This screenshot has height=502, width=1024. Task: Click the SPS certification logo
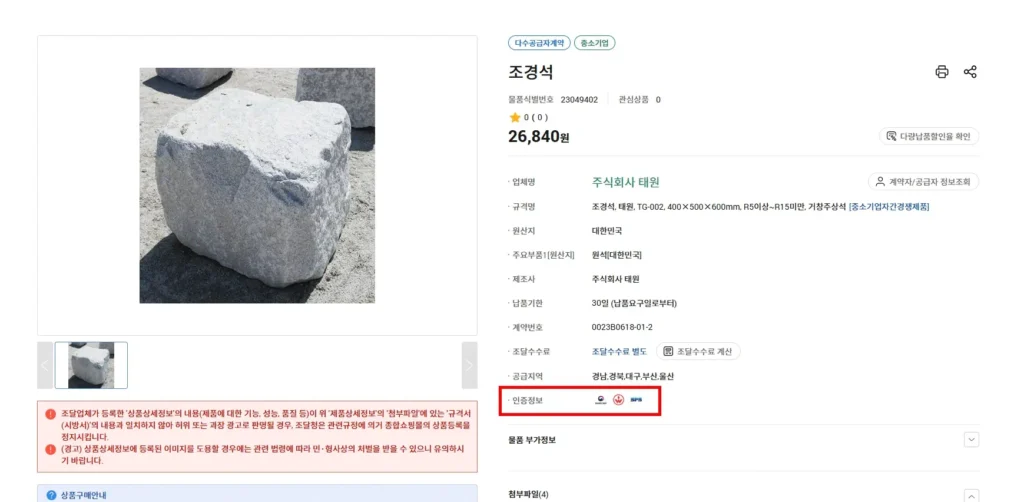636,400
